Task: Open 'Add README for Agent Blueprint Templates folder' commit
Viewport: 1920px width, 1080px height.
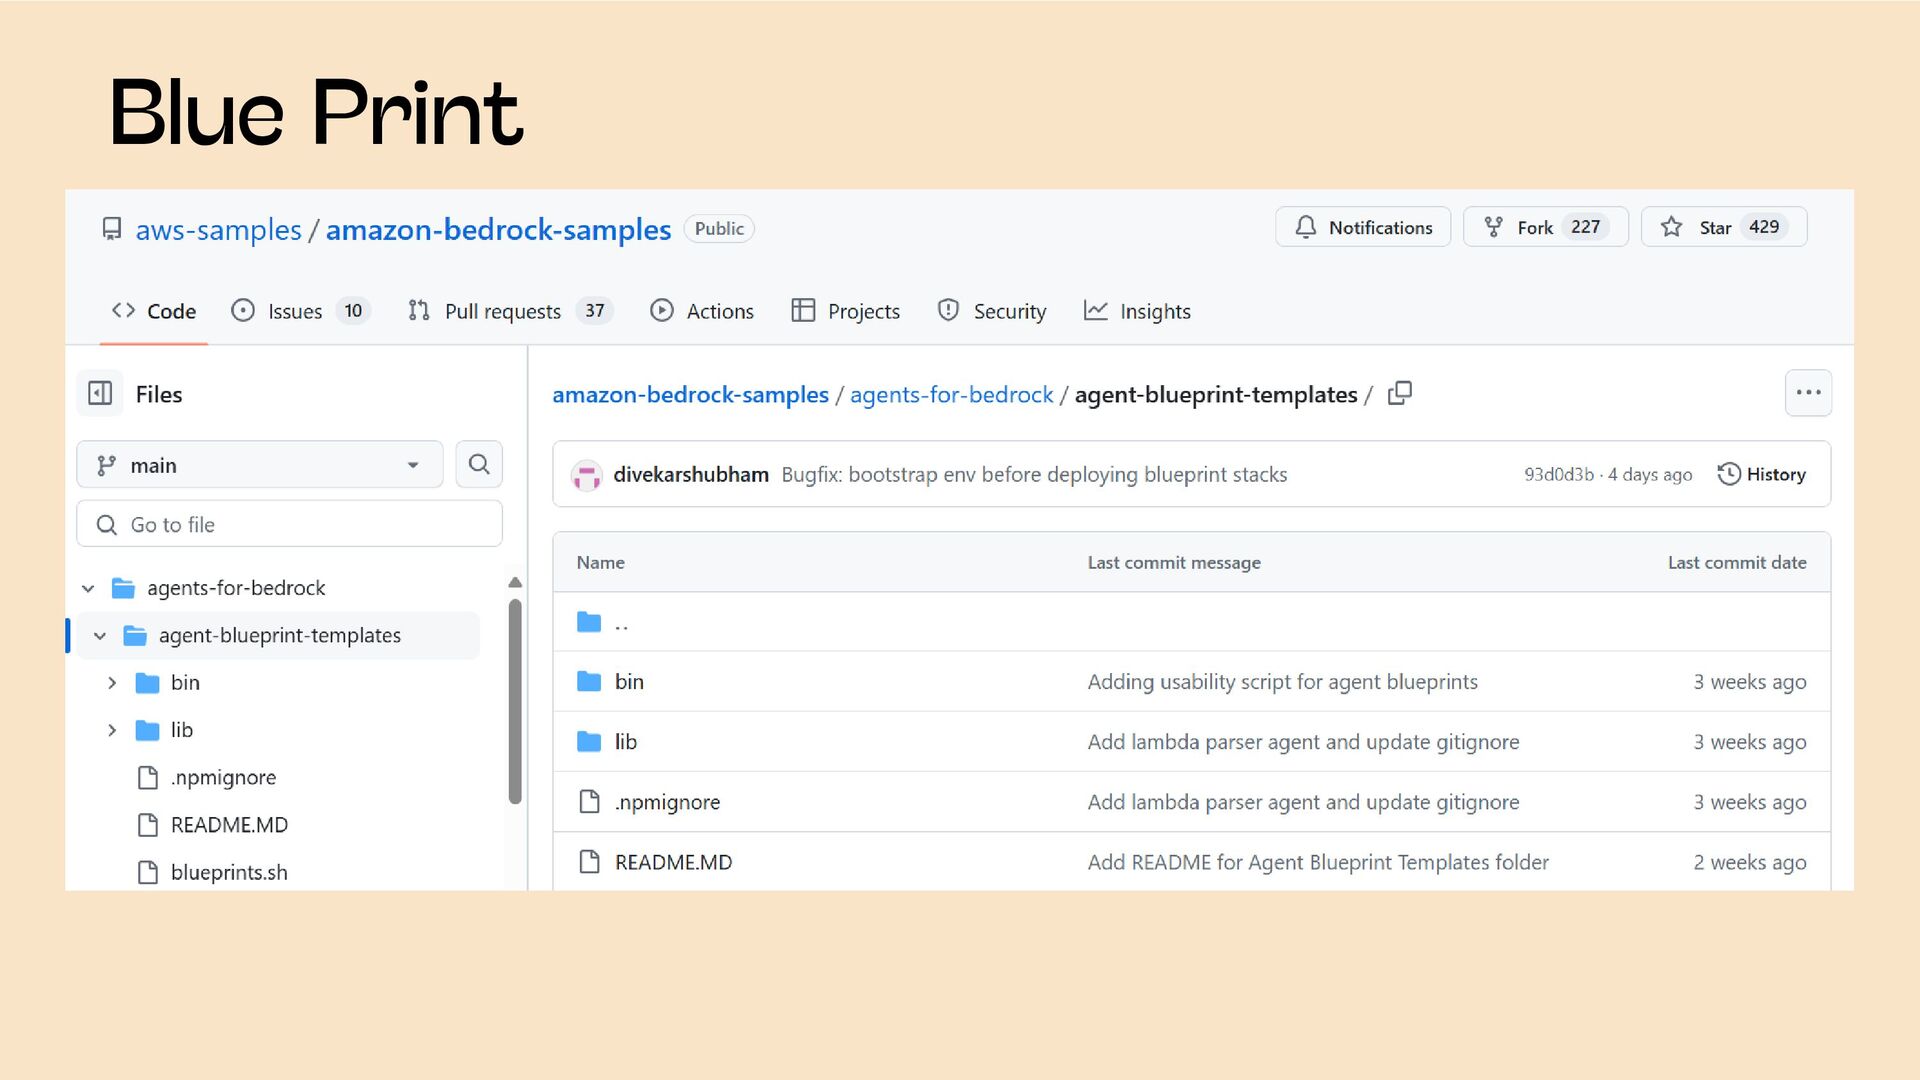Action: pos(1318,862)
